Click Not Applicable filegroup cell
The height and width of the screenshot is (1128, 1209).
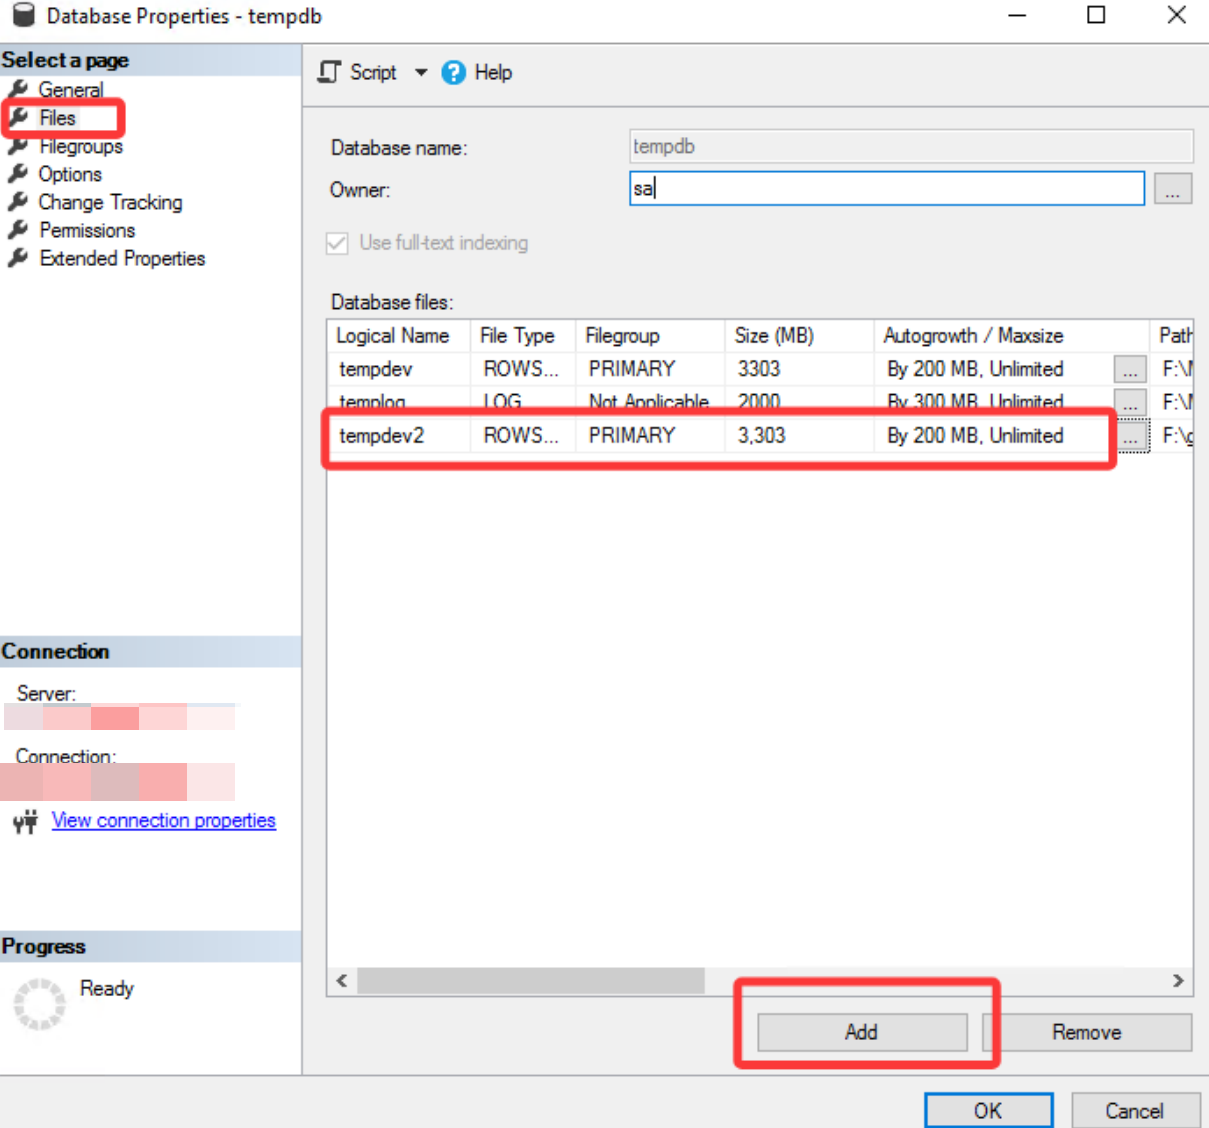click(x=649, y=402)
